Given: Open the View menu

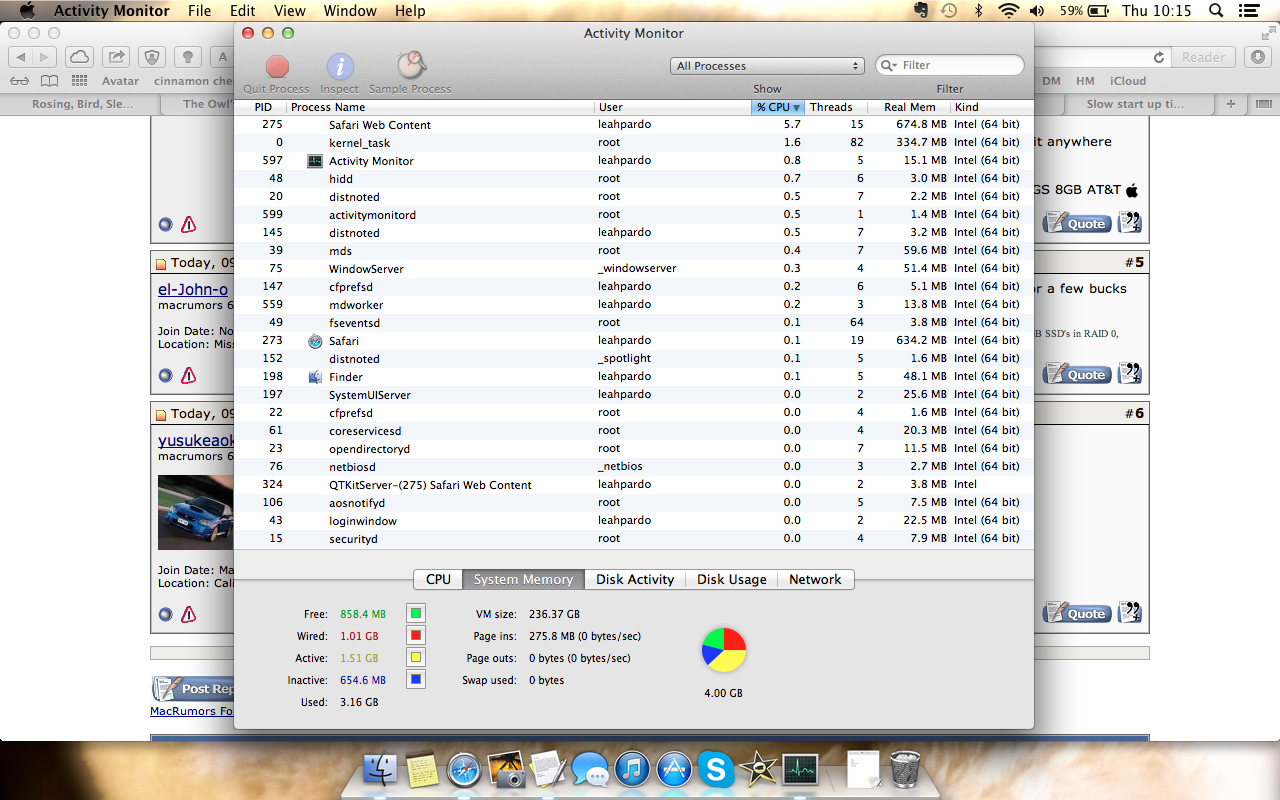Looking at the screenshot, I should coord(290,11).
